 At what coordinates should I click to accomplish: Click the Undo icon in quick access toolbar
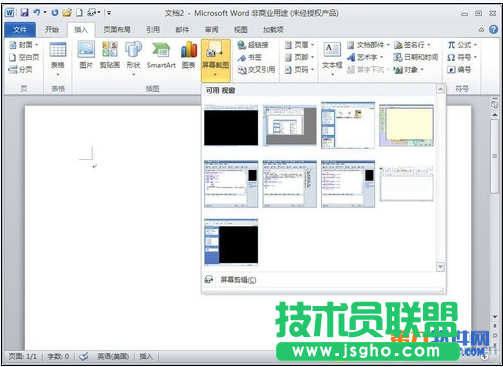coord(36,13)
